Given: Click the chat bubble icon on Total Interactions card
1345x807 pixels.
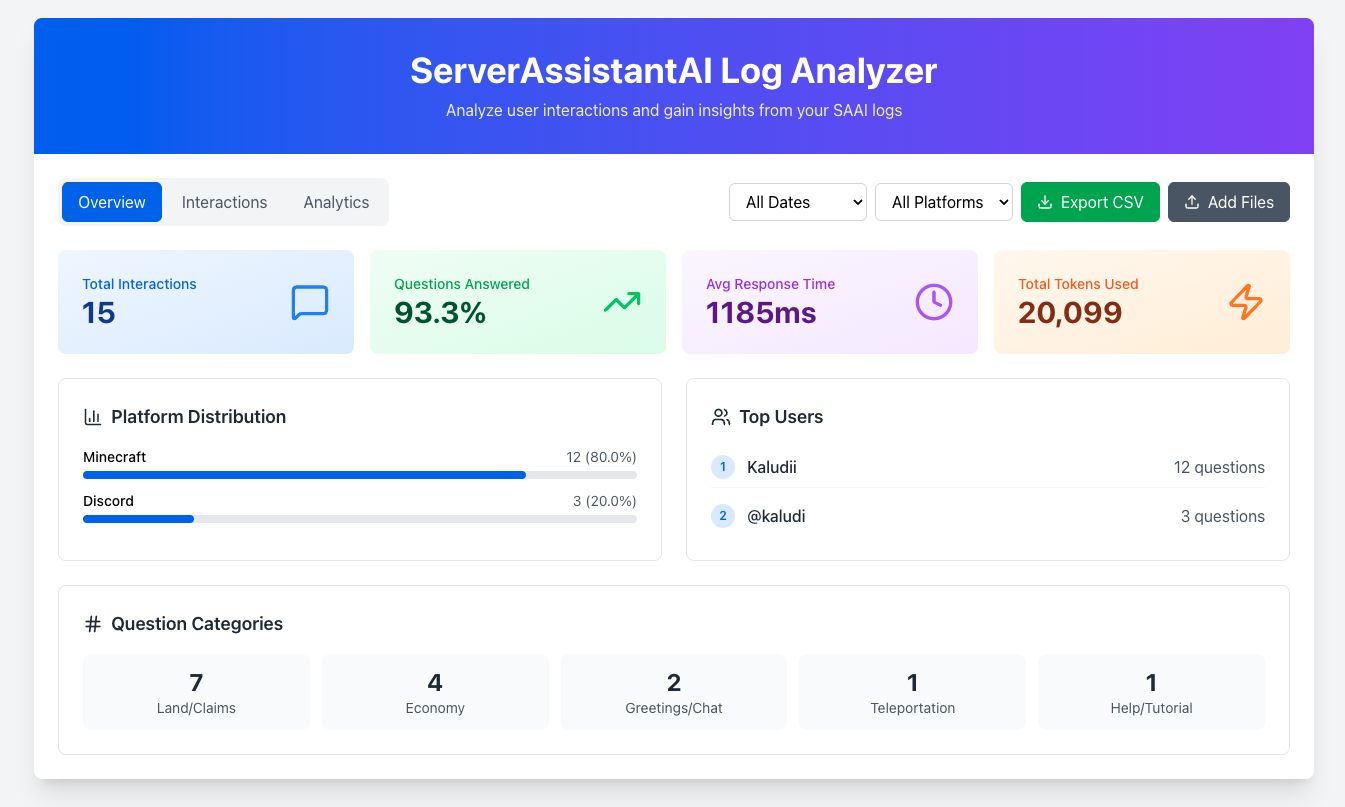Looking at the screenshot, I should pyautogui.click(x=310, y=302).
